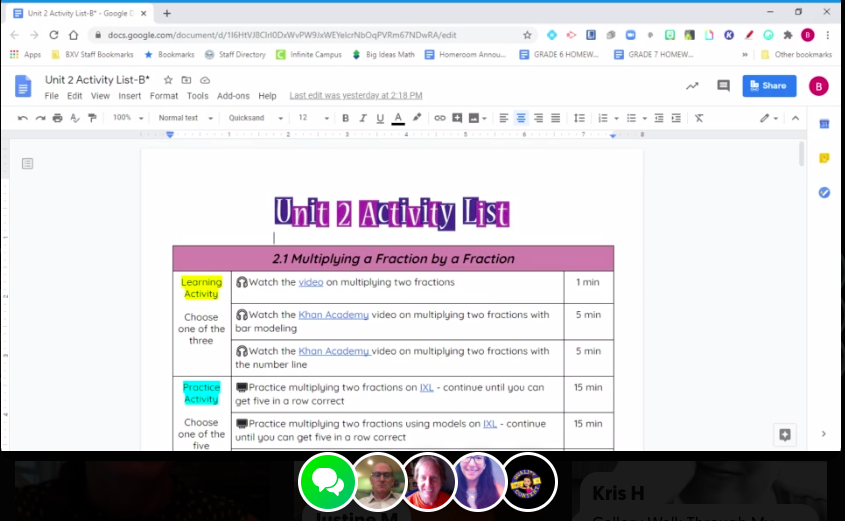Open Calendar side panel icon
845x521 pixels.
pyautogui.click(x=824, y=124)
